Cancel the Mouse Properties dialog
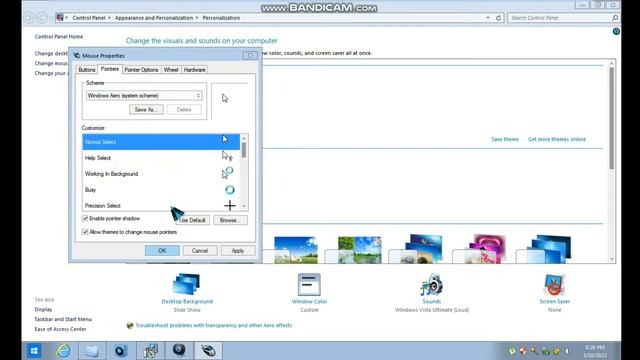Screen dimensions: 640x360 pyautogui.click(x=200, y=251)
